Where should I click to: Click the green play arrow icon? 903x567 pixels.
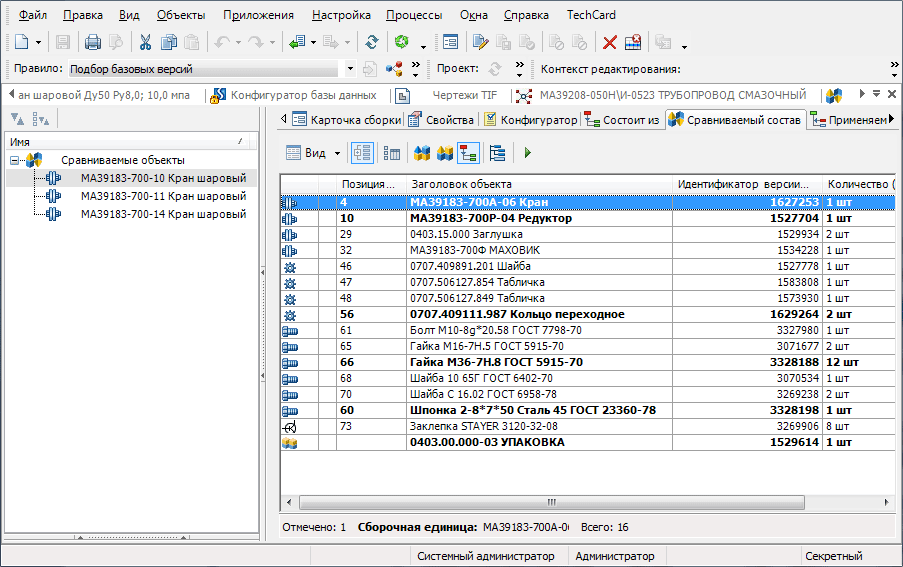pos(528,153)
